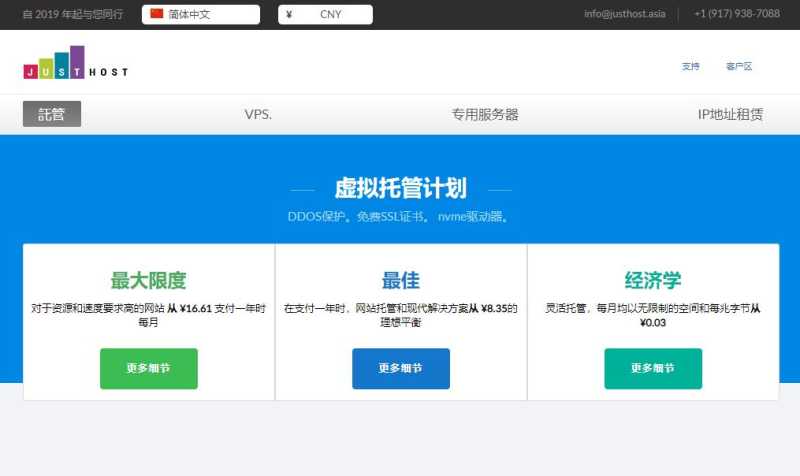
Task: Click the 虚拟托管计划 heading
Action: tap(400, 189)
